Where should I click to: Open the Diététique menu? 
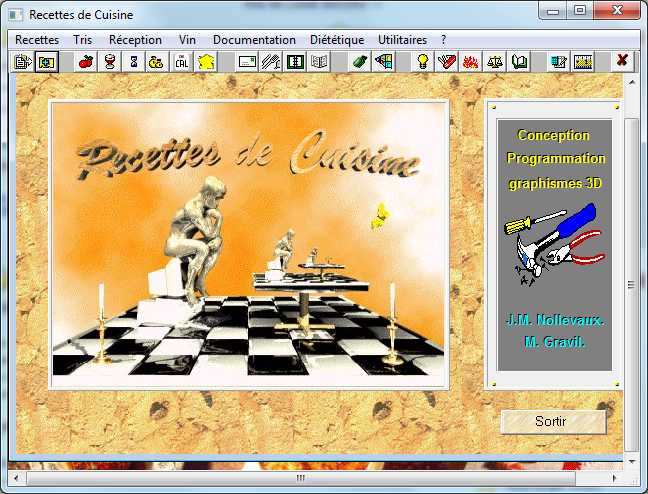point(337,40)
